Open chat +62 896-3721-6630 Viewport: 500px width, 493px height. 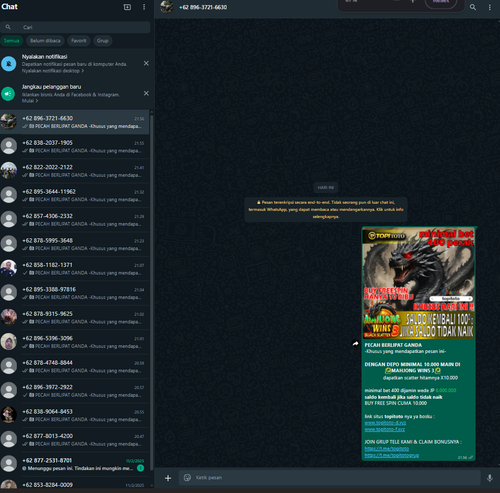pyautogui.click(x=75, y=122)
